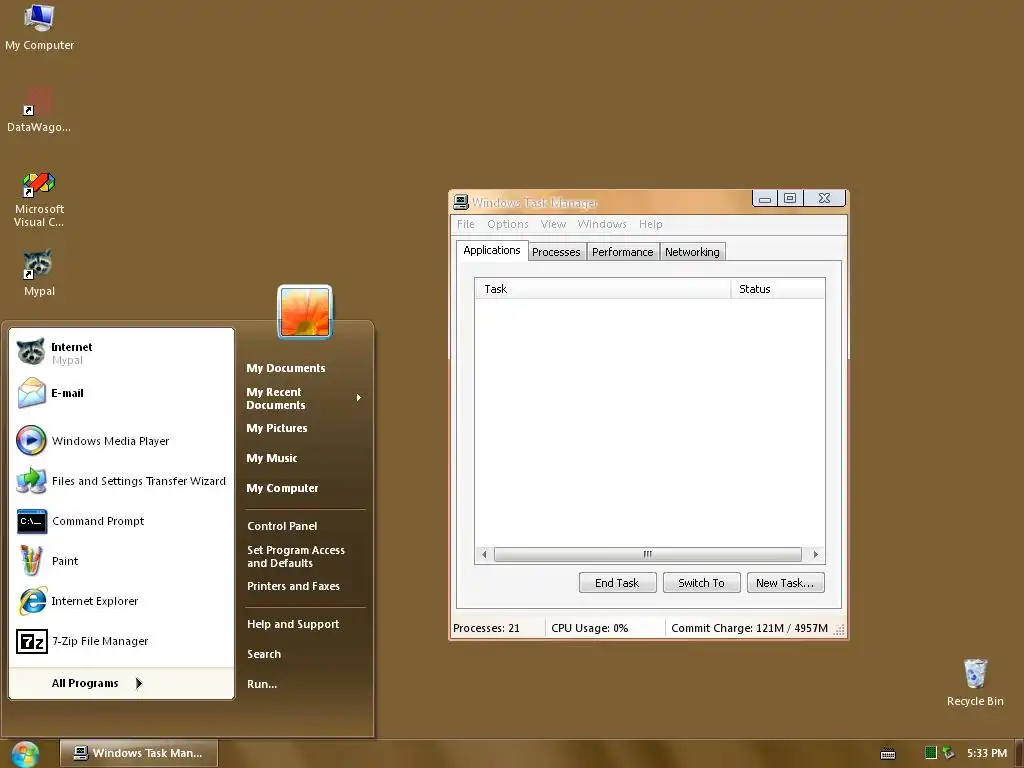The width and height of the screenshot is (1024, 768).
Task: Expand My Recent Documents submenu
Action: click(x=304, y=398)
